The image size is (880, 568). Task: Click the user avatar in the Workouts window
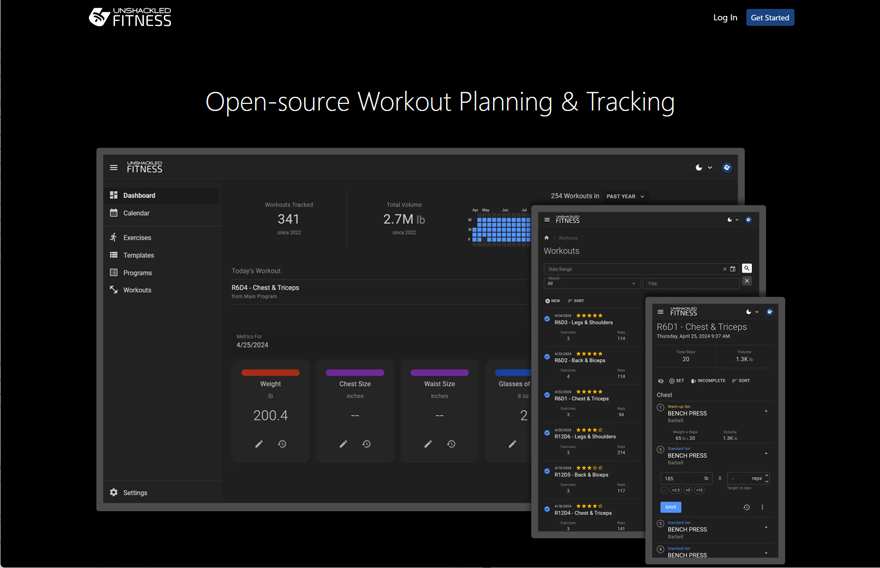tap(748, 220)
